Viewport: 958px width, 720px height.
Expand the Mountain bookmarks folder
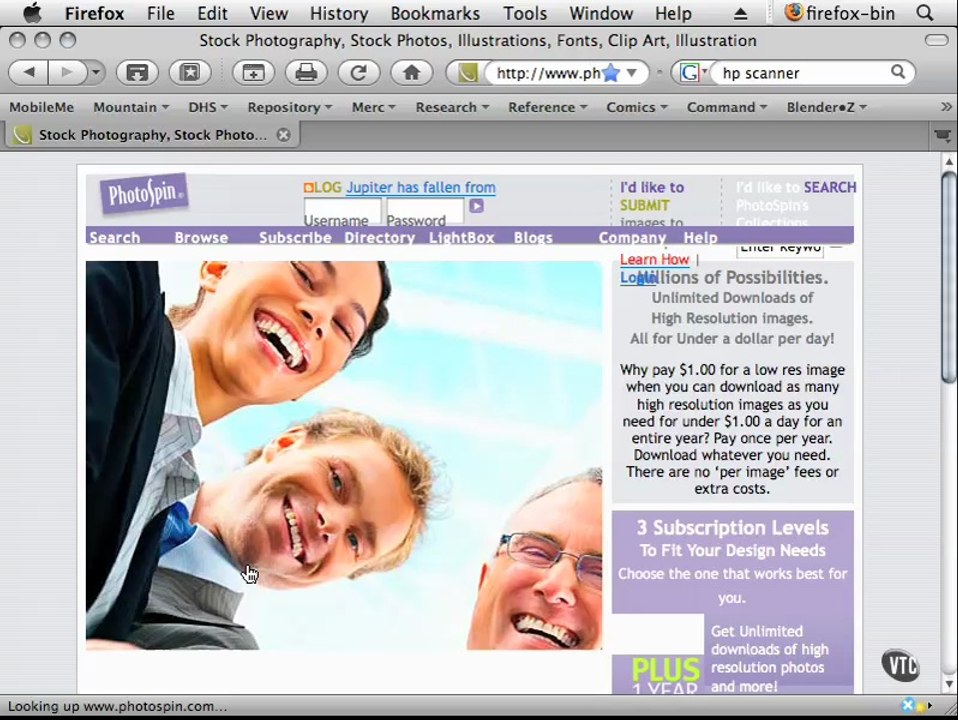131,107
